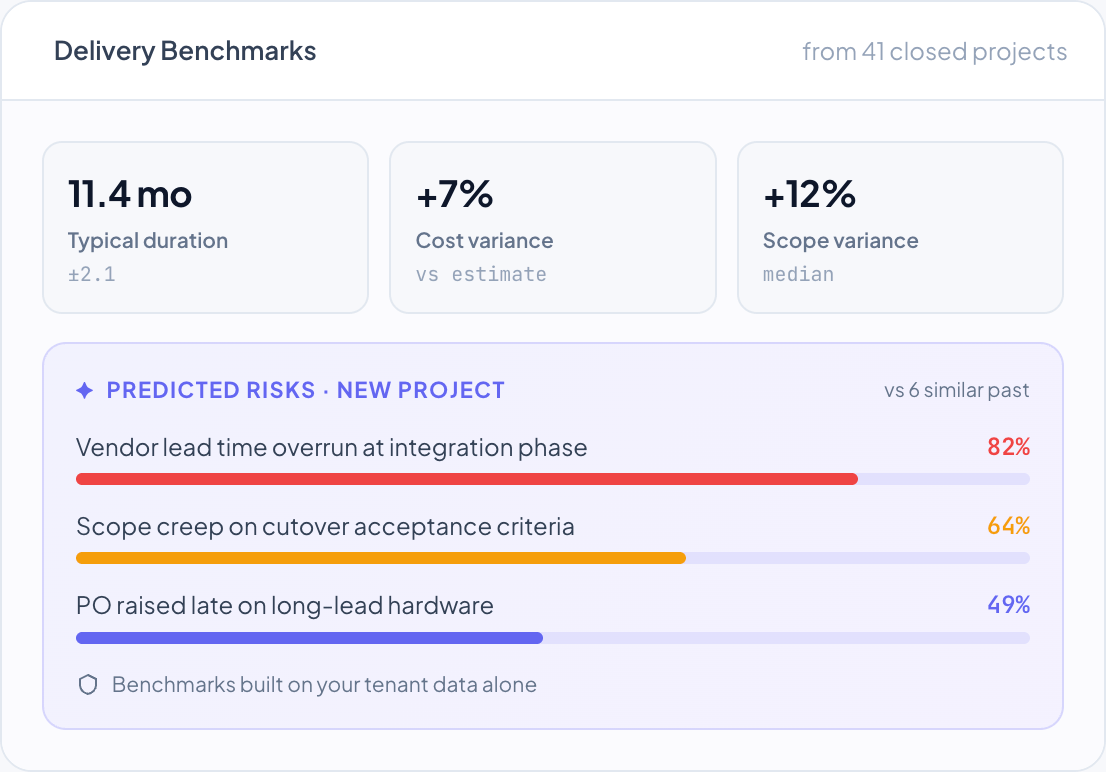Screen dimensions: 1106x772
Task: Click the shield icon near tenant data note
Action: click(x=88, y=684)
